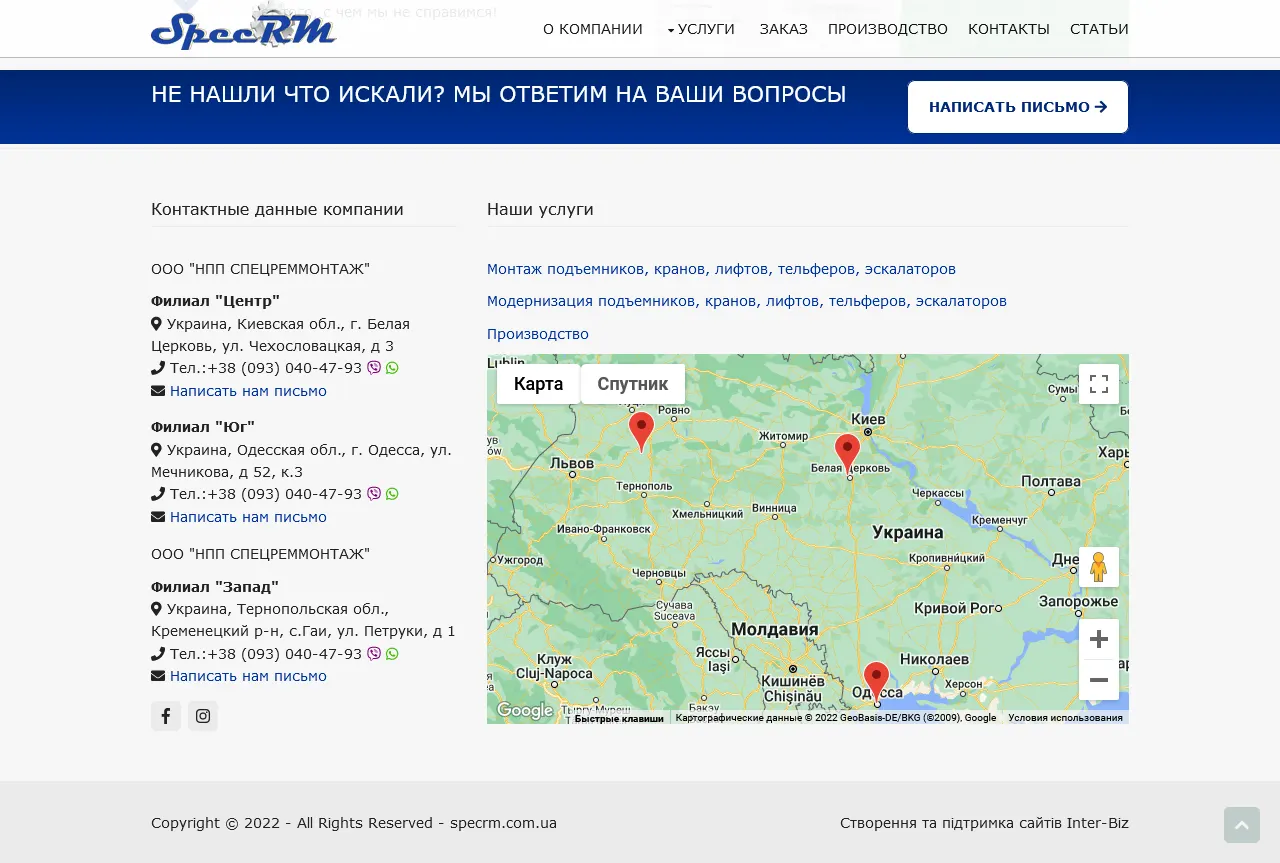Enable fullscreen mode on the map
The image size is (1280, 863).
(1099, 384)
